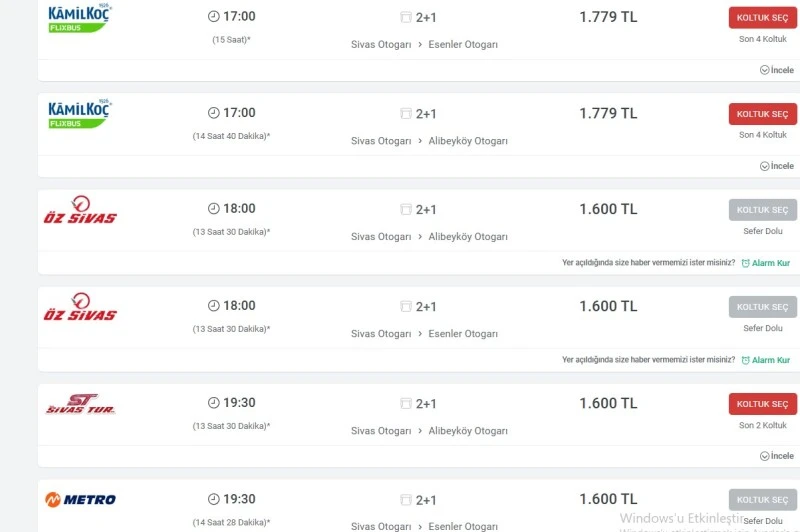800x532 pixels.
Task: Select a seat on the Kamil Koç 15 Saat trip
Action: [x=762, y=18]
